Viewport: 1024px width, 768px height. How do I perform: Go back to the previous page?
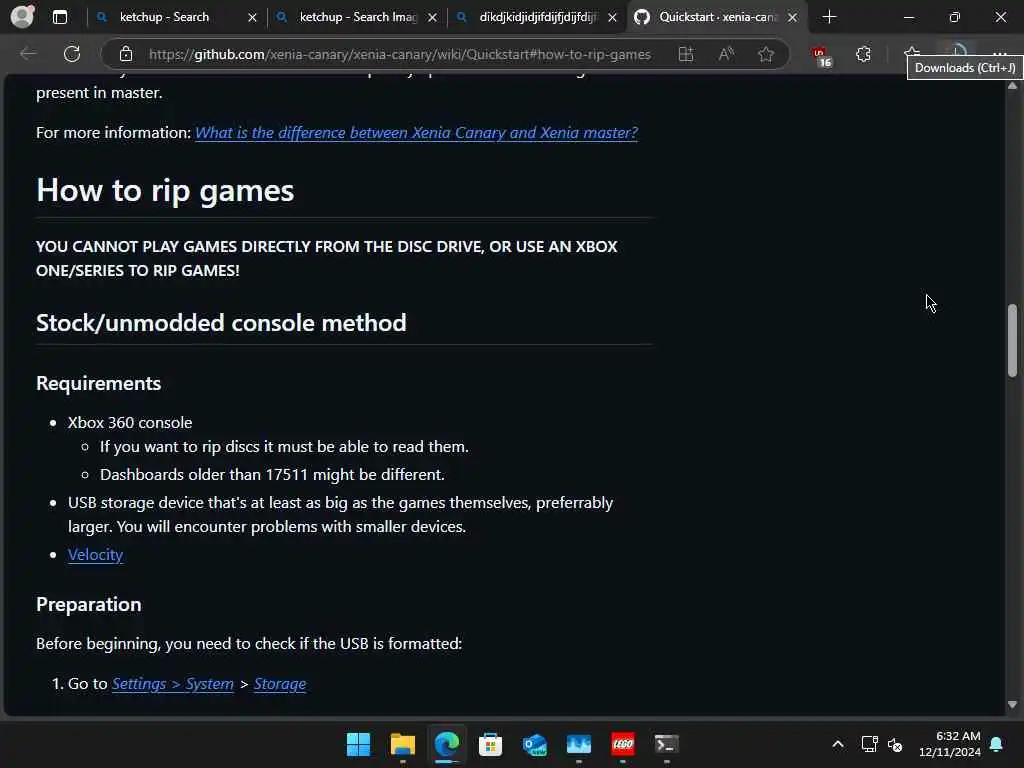(x=28, y=54)
